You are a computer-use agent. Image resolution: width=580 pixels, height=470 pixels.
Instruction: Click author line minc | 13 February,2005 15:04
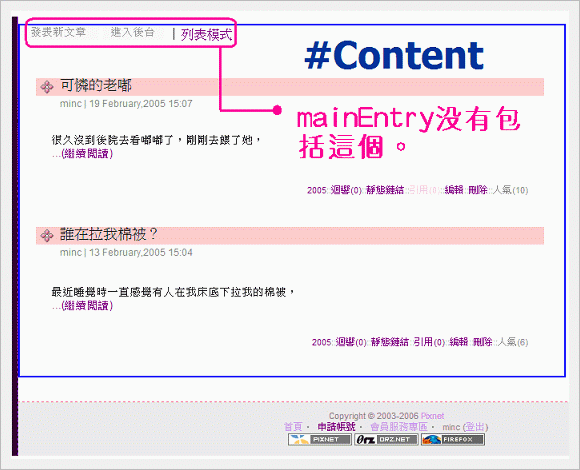click(126, 253)
